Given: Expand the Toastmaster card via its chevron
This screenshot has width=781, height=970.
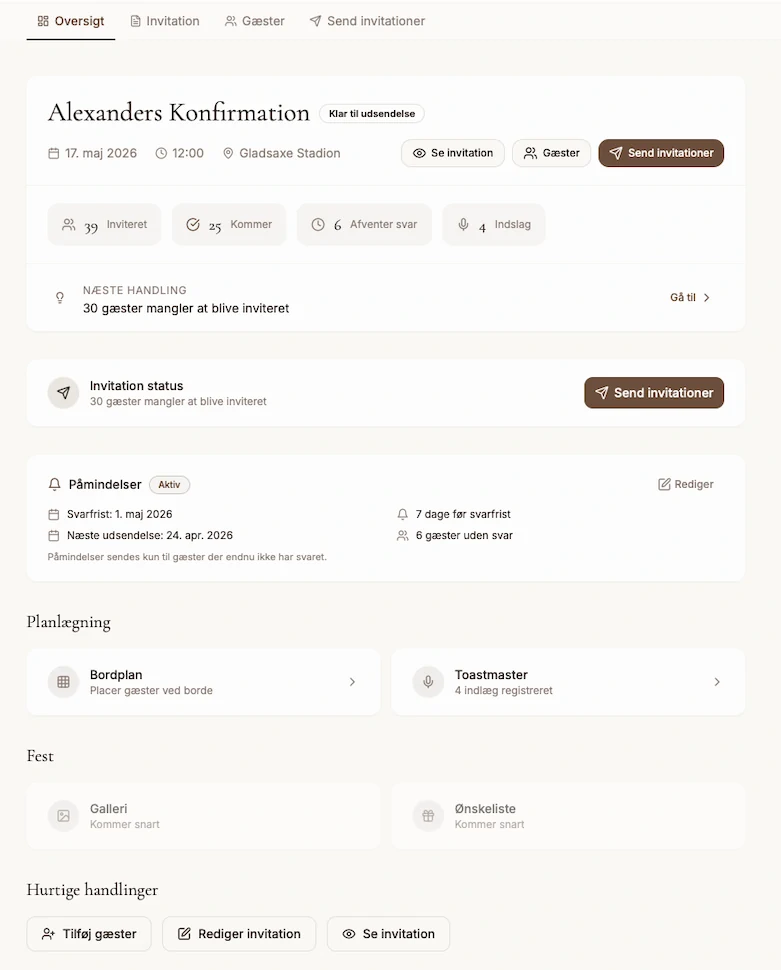Looking at the screenshot, I should click(716, 681).
